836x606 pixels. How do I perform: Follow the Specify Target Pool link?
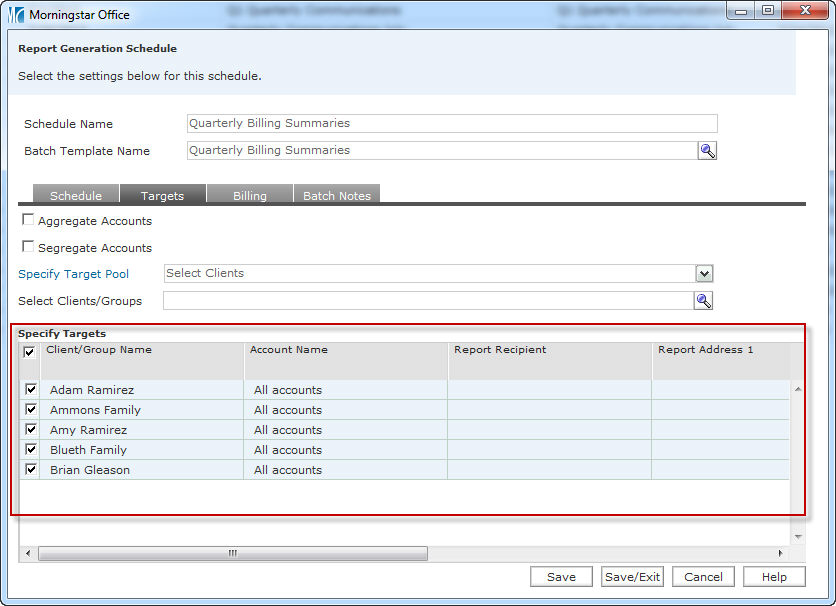pos(73,274)
